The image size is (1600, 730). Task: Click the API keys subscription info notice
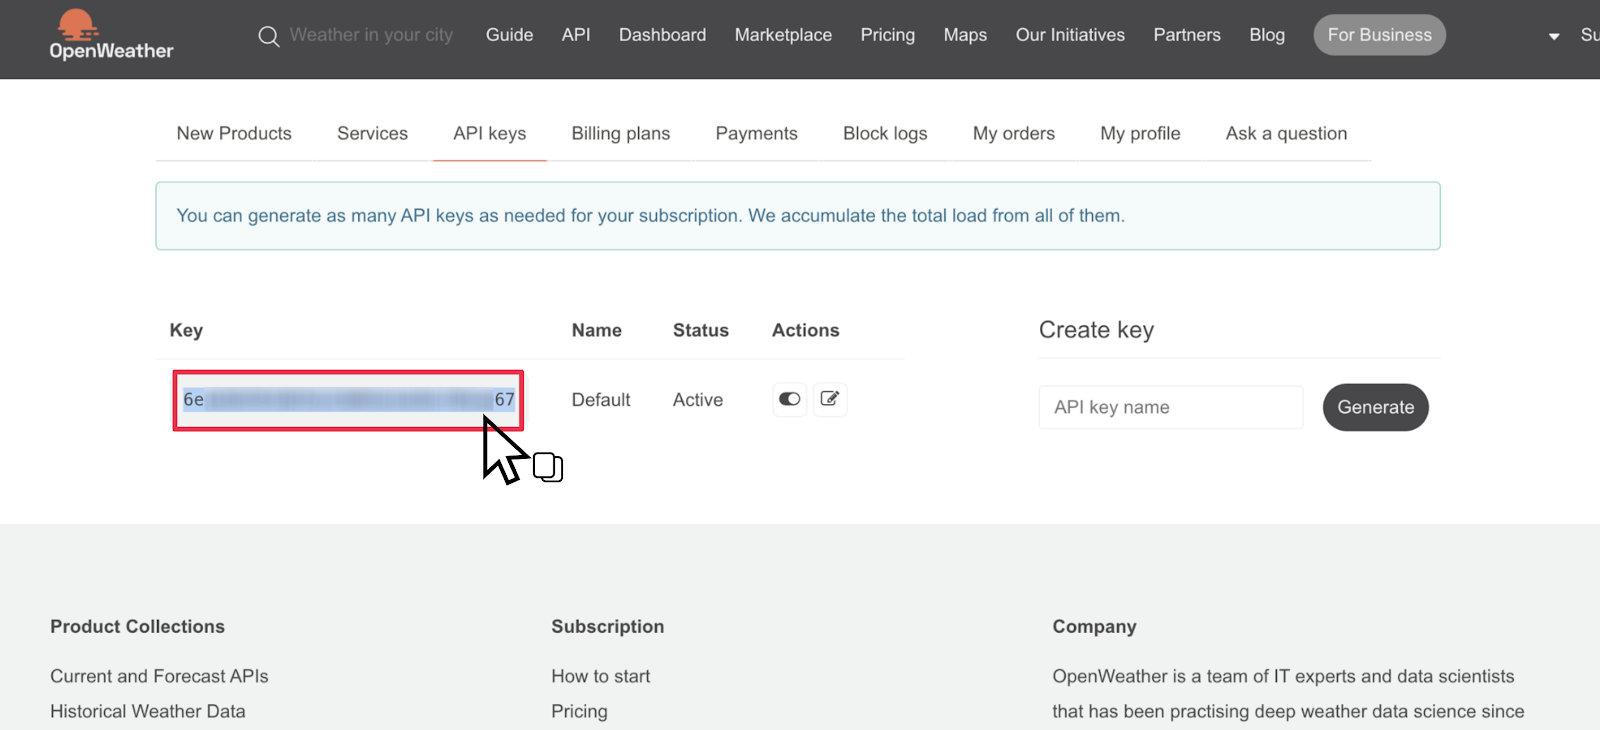click(798, 216)
